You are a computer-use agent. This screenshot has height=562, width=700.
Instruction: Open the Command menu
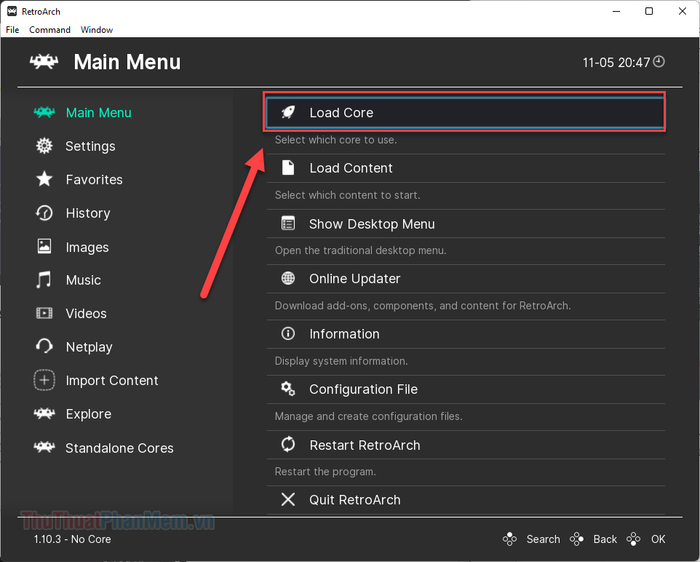(x=50, y=30)
